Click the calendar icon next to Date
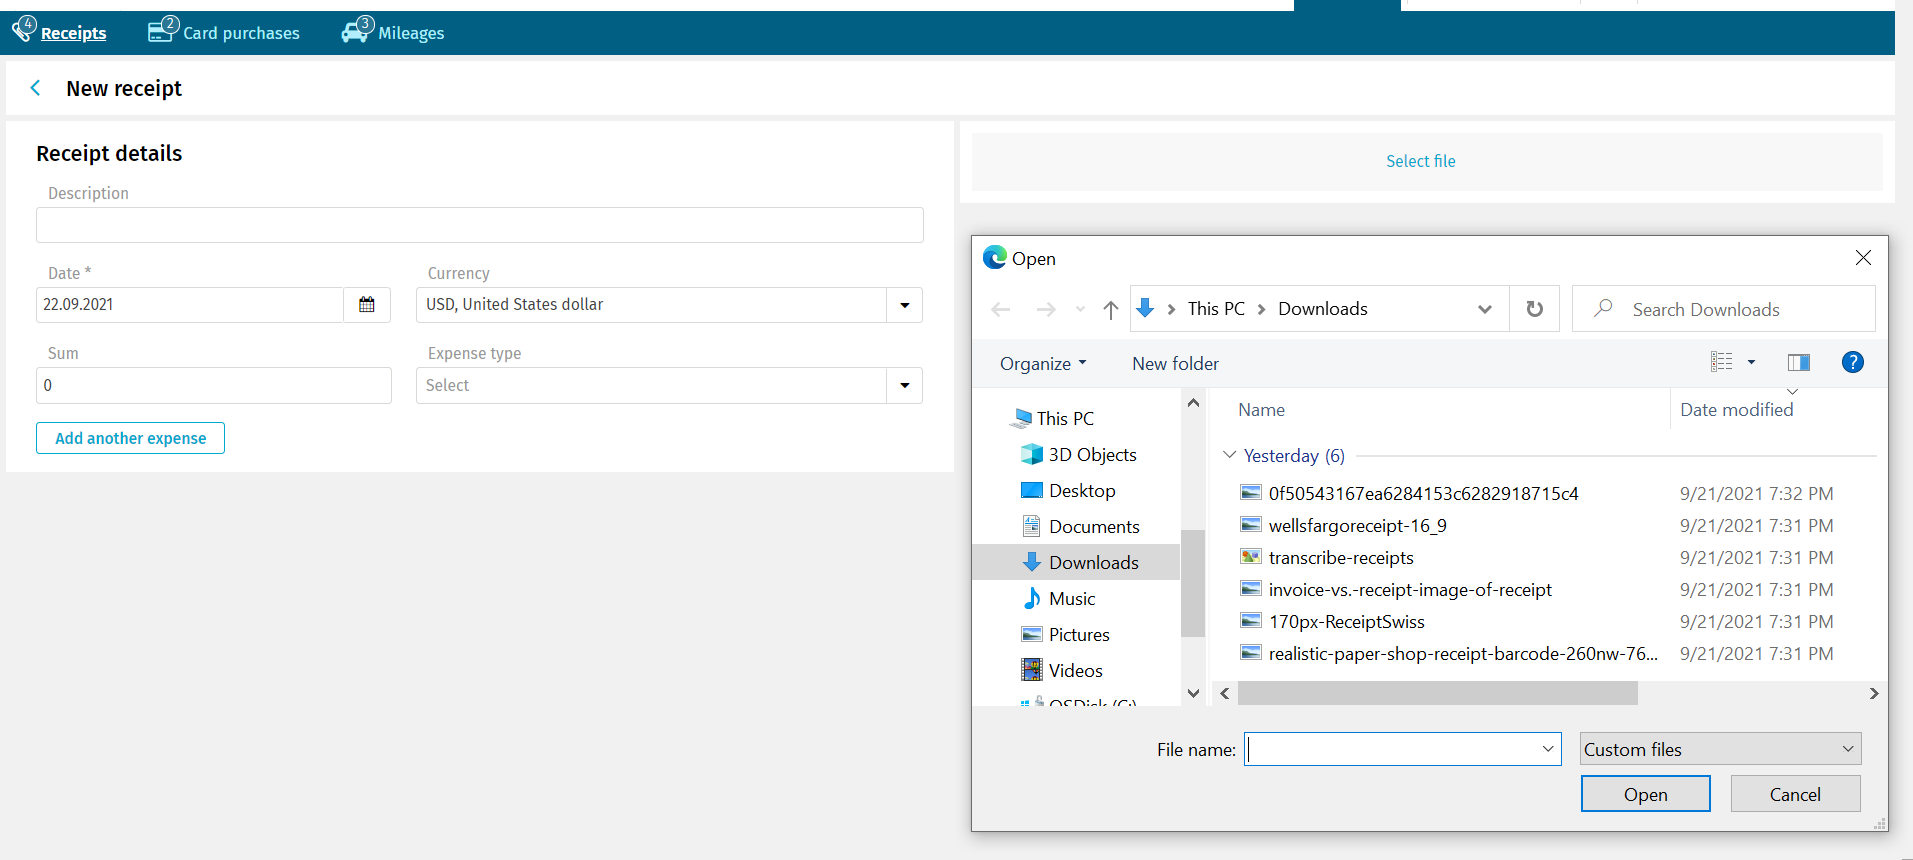The image size is (1913, 860). (x=367, y=305)
